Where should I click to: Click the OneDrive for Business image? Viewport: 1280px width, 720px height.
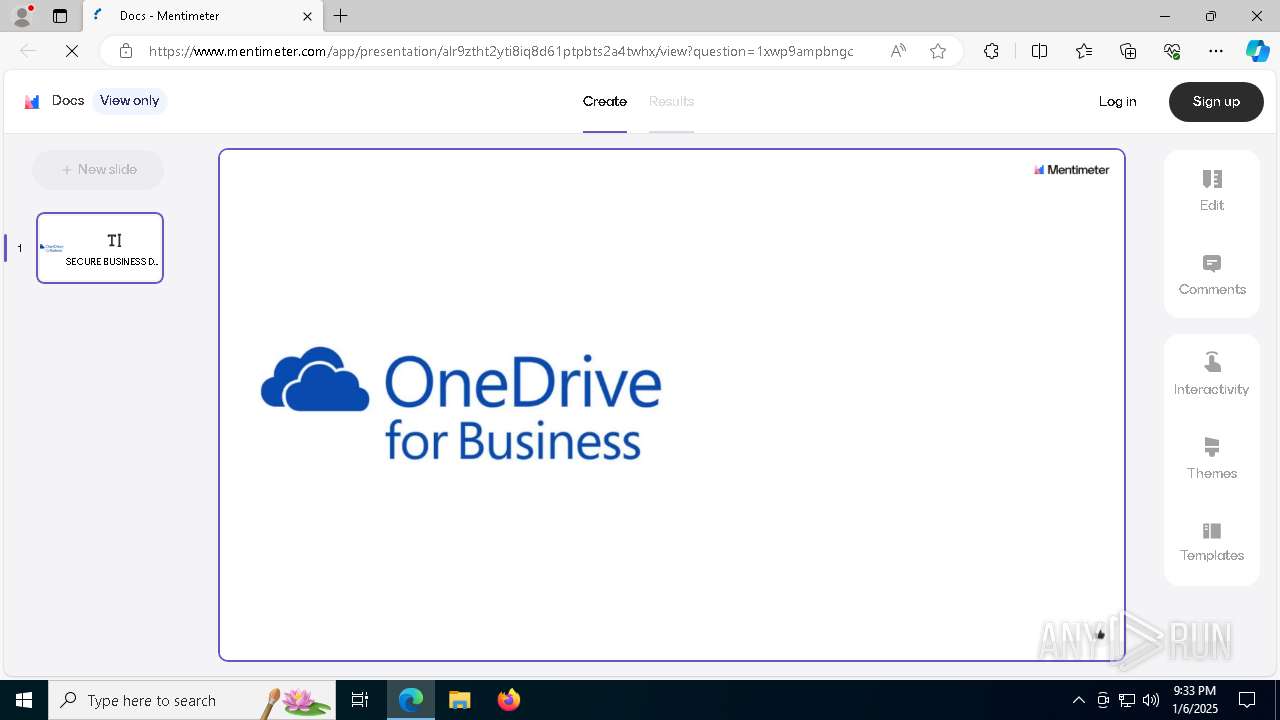pos(461,404)
